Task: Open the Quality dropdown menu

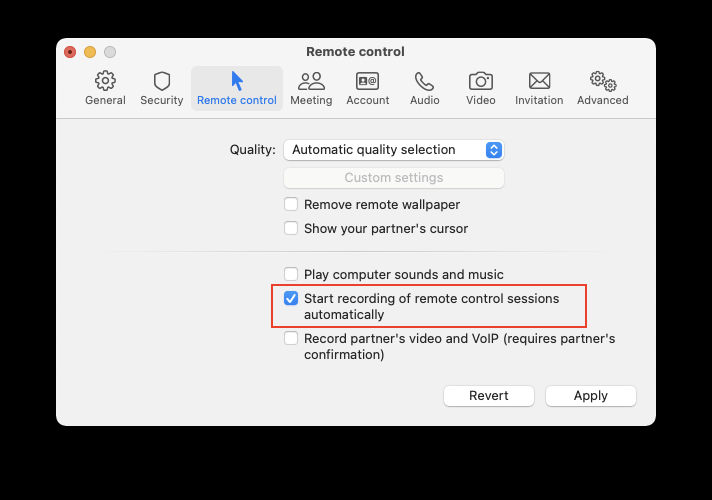Action: click(394, 150)
